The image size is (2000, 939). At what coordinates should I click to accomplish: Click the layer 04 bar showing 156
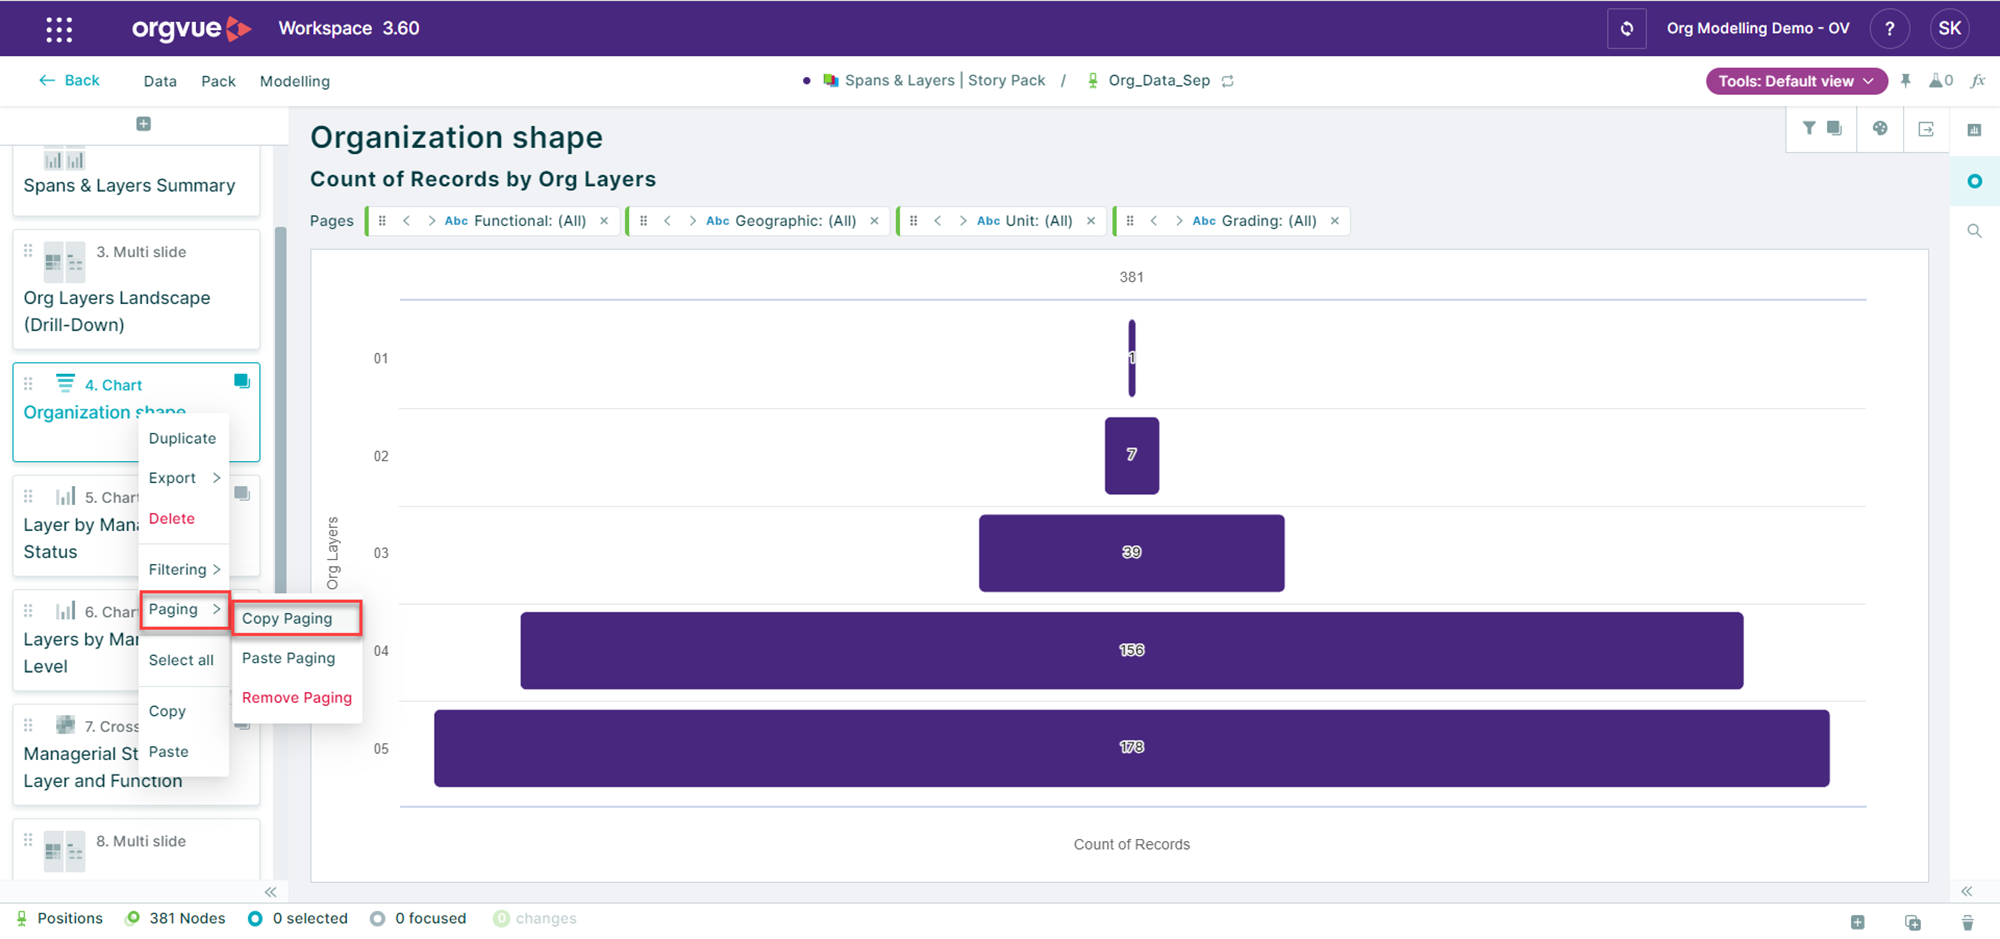1131,650
